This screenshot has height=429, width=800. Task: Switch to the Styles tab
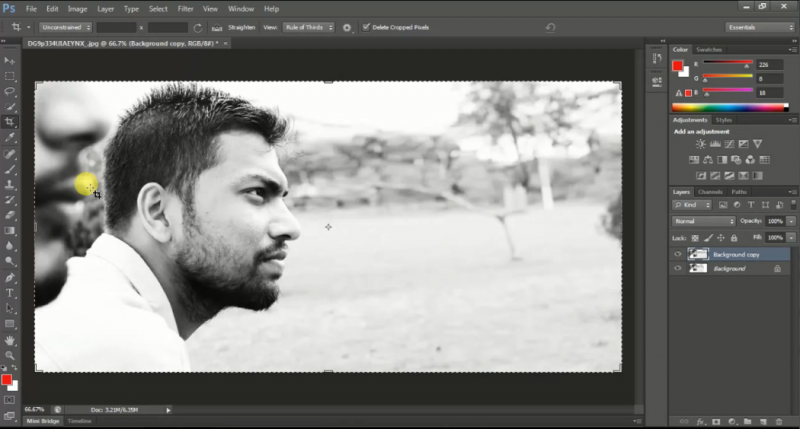point(723,120)
